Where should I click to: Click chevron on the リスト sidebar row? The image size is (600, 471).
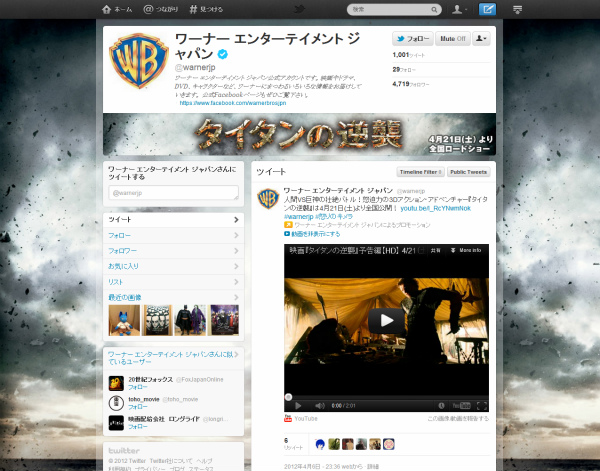pos(236,282)
